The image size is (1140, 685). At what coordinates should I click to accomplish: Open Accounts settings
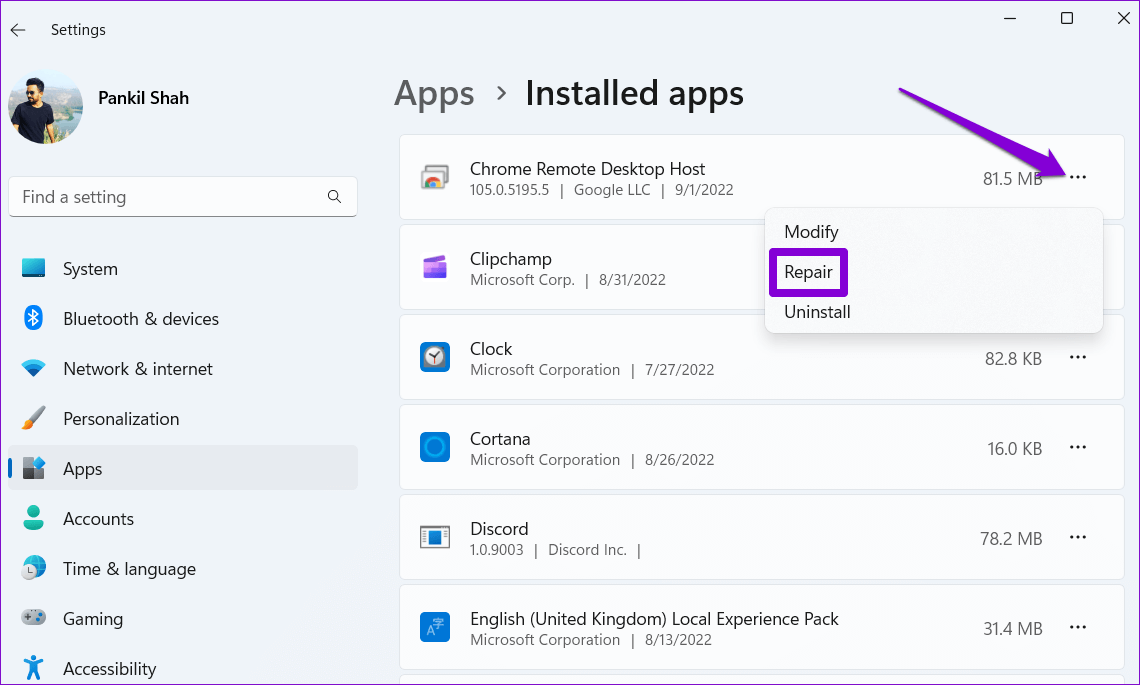coord(183,518)
